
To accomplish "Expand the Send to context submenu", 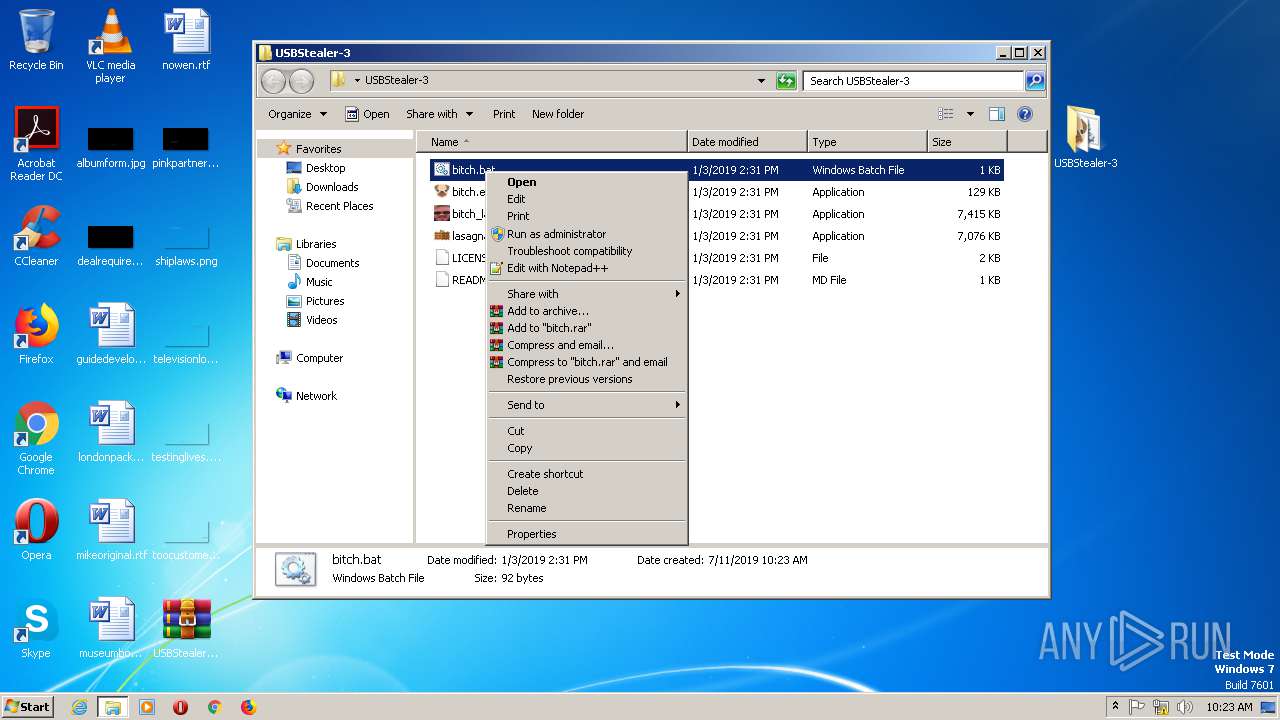I will [586, 405].
